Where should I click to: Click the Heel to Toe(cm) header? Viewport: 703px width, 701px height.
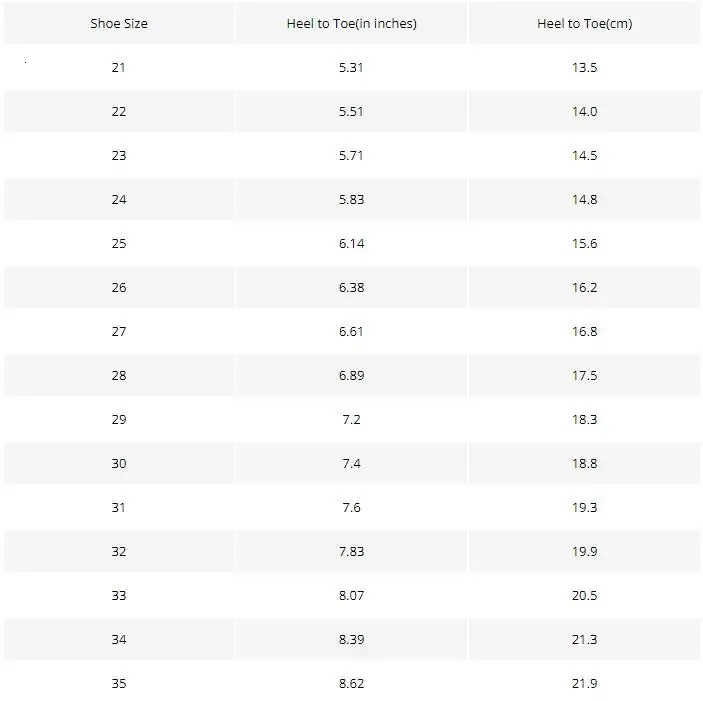tap(584, 24)
